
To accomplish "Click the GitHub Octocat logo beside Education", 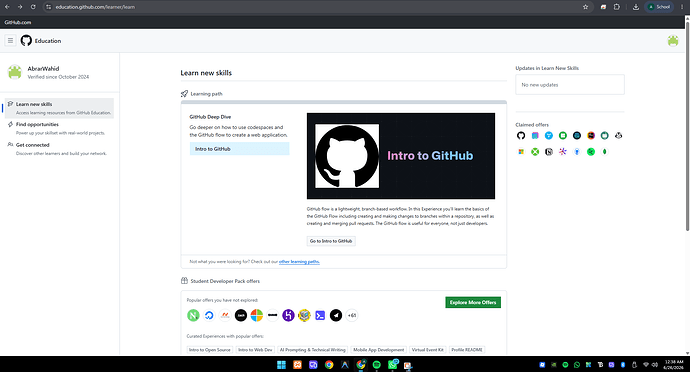I will click(x=26, y=41).
